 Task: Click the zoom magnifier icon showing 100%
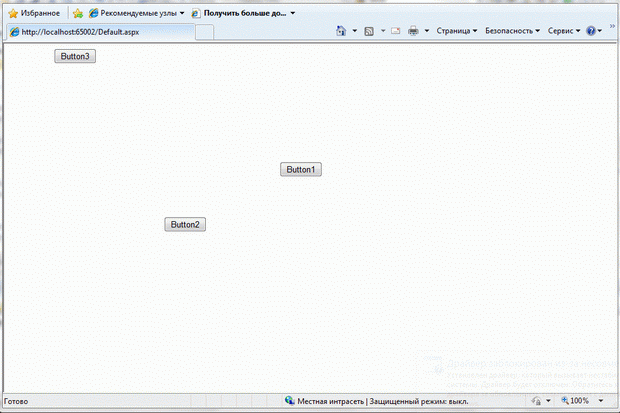coord(566,401)
